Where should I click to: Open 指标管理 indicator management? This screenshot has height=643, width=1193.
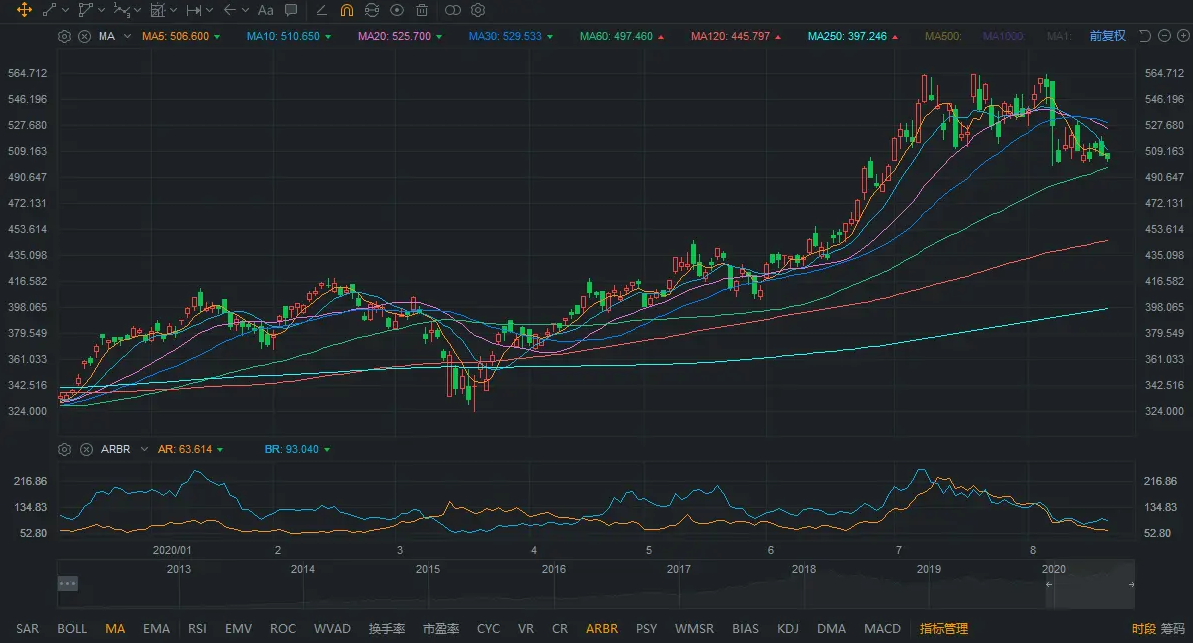point(944,629)
